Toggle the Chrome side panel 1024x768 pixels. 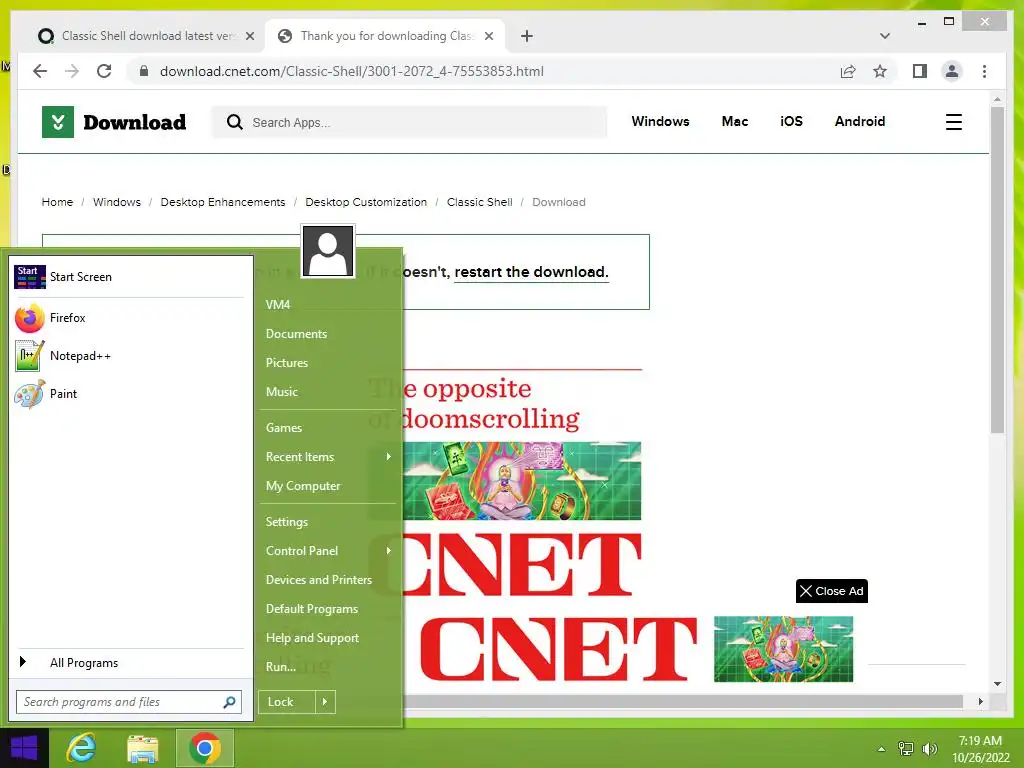920,71
